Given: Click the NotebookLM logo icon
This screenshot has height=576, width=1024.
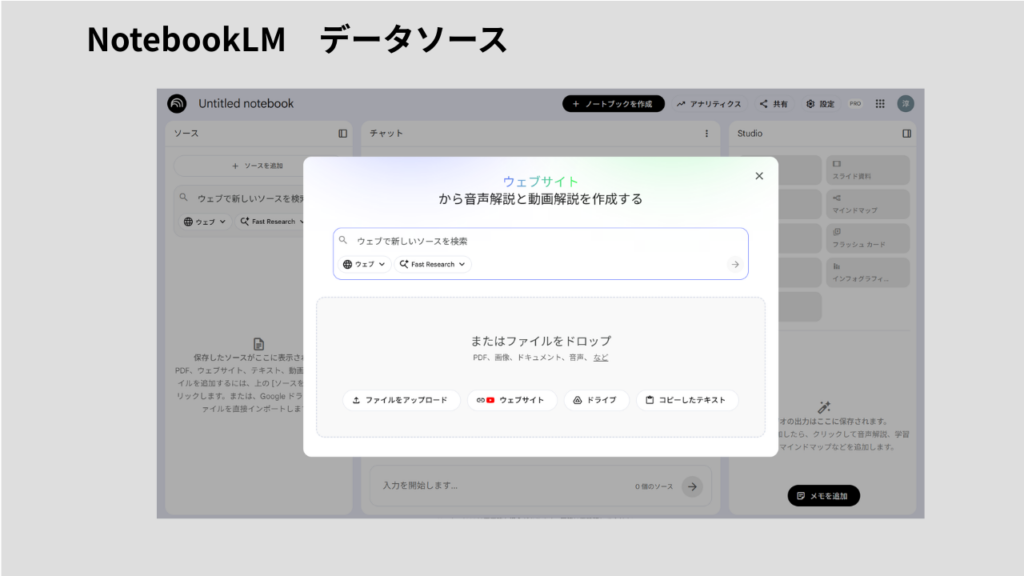Looking at the screenshot, I should coord(177,104).
